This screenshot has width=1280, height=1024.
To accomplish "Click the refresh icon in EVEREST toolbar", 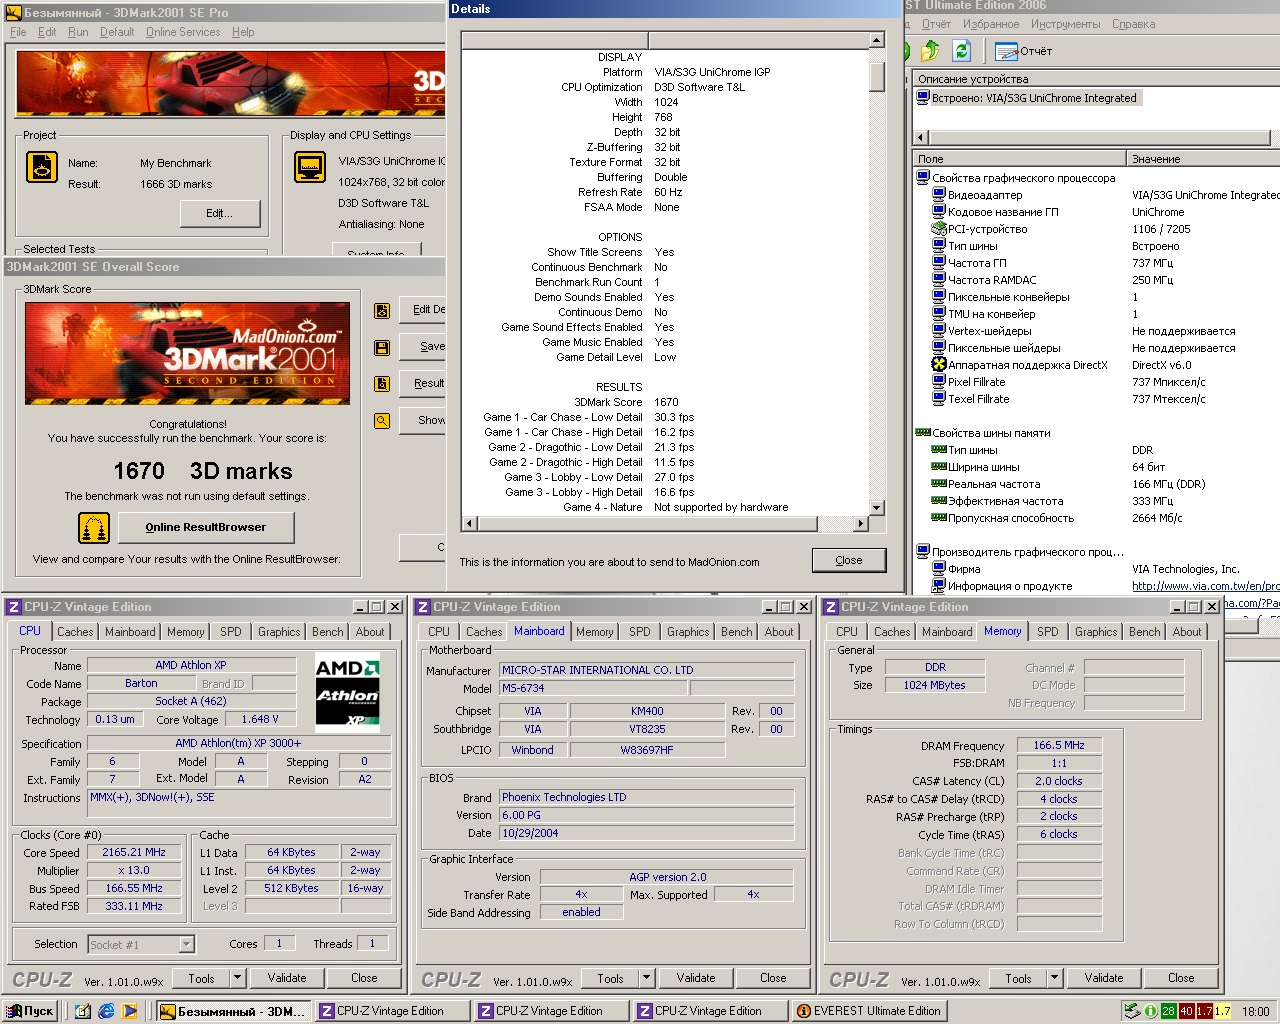I will click(x=962, y=50).
